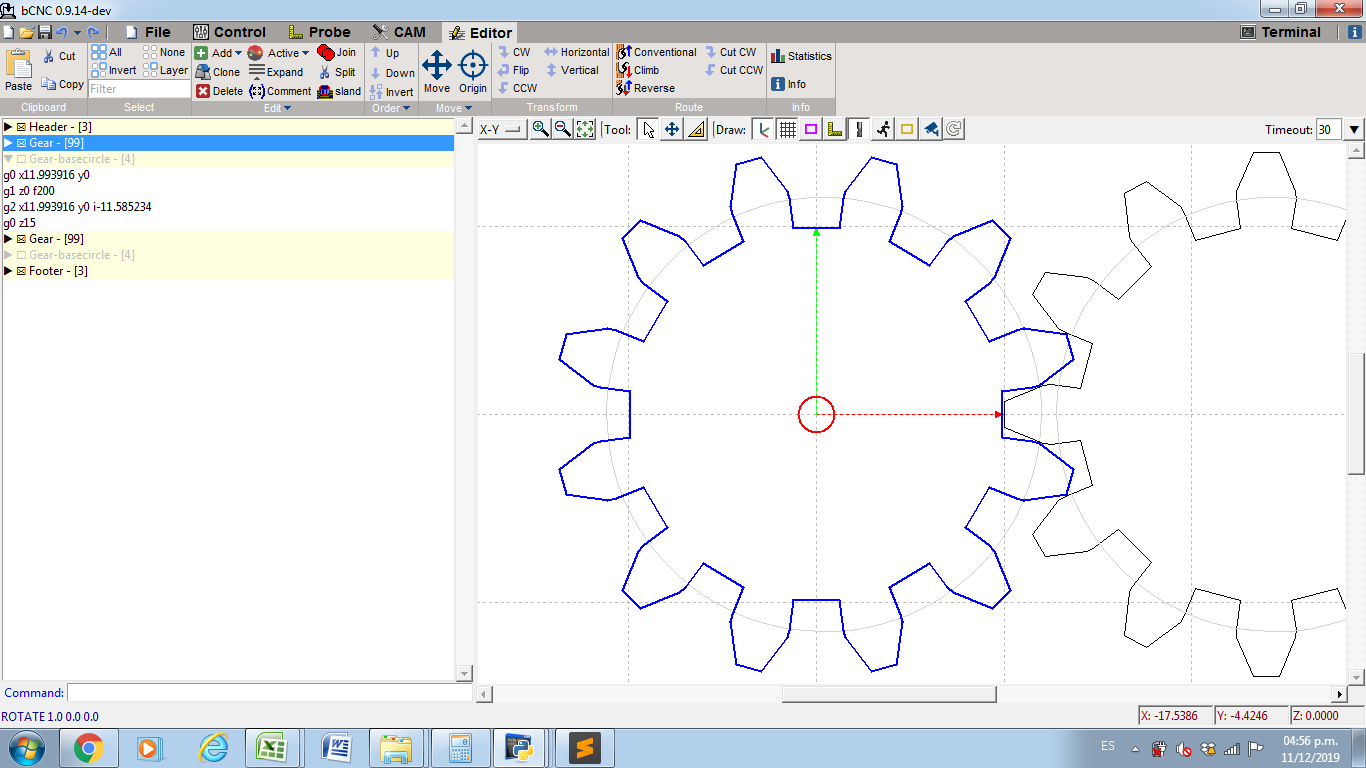The height and width of the screenshot is (768, 1366).
Task: Toggle drawing of the axes
Action: 764,129
